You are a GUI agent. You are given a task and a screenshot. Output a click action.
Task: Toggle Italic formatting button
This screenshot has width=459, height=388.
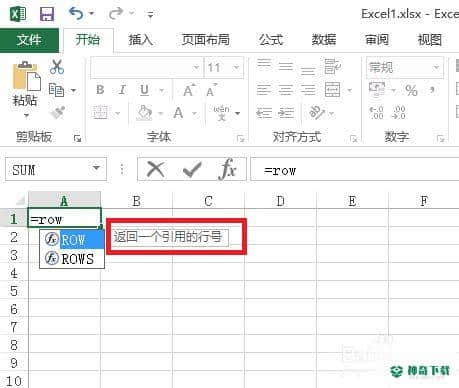[122, 90]
